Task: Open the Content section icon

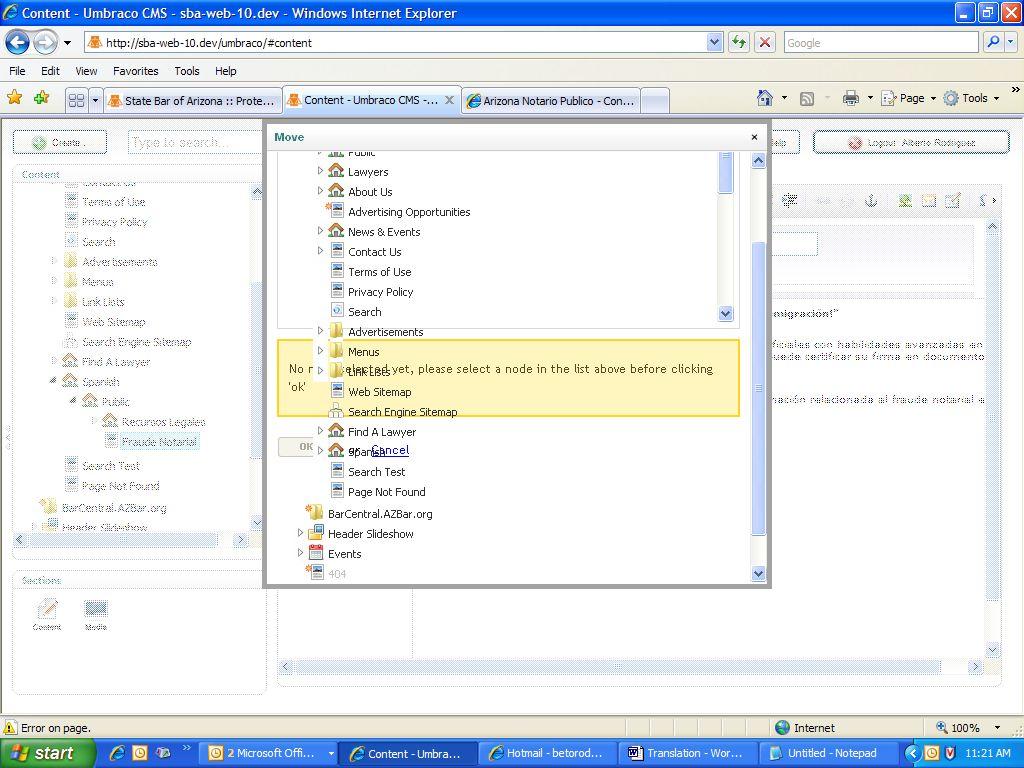Action: [x=47, y=615]
